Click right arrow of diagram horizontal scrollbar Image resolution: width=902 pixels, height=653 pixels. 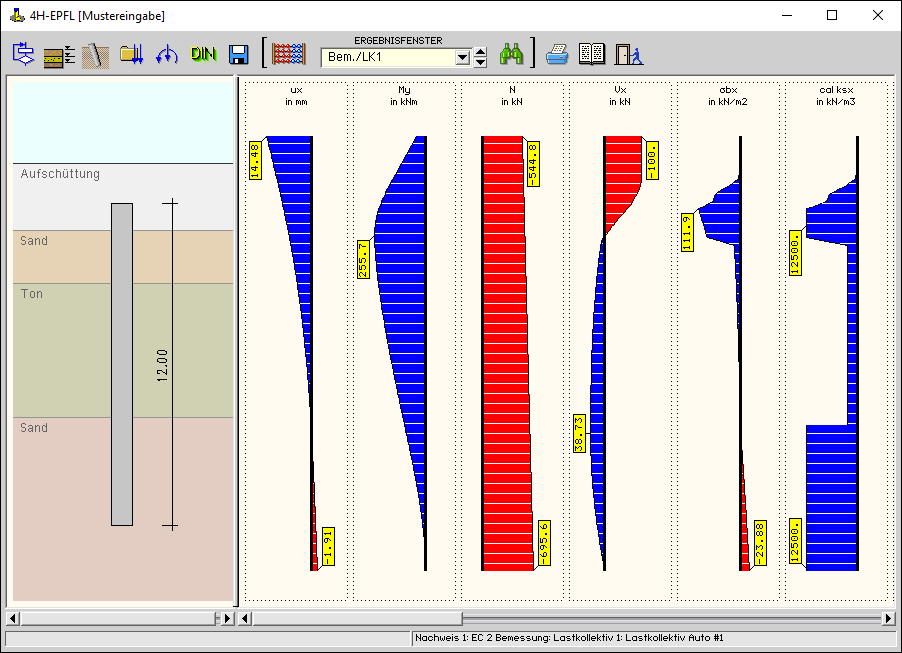[888, 619]
